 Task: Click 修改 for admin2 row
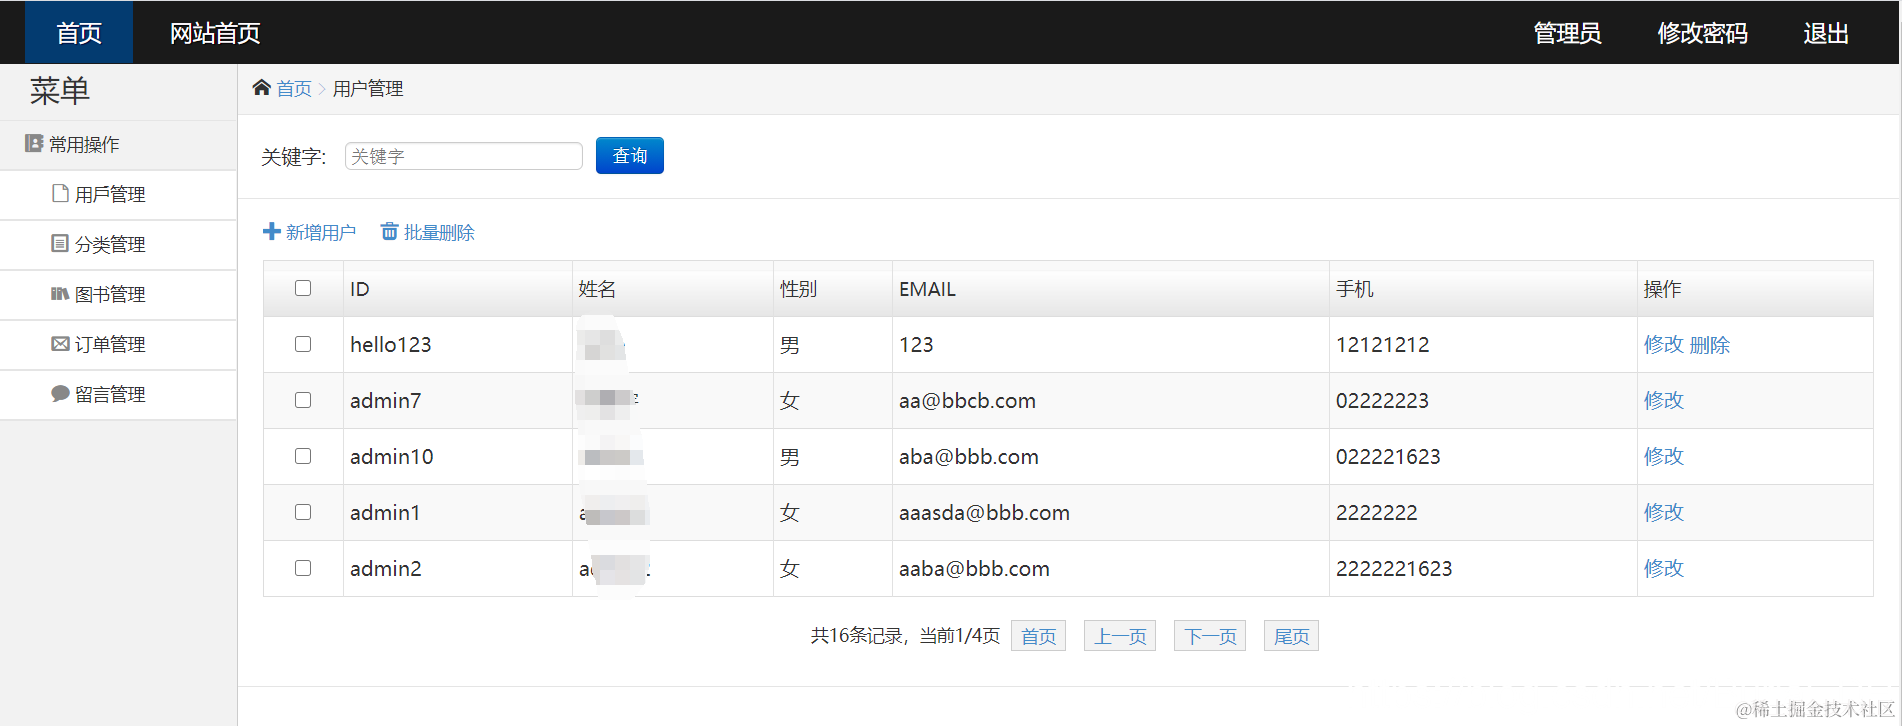tap(1664, 568)
